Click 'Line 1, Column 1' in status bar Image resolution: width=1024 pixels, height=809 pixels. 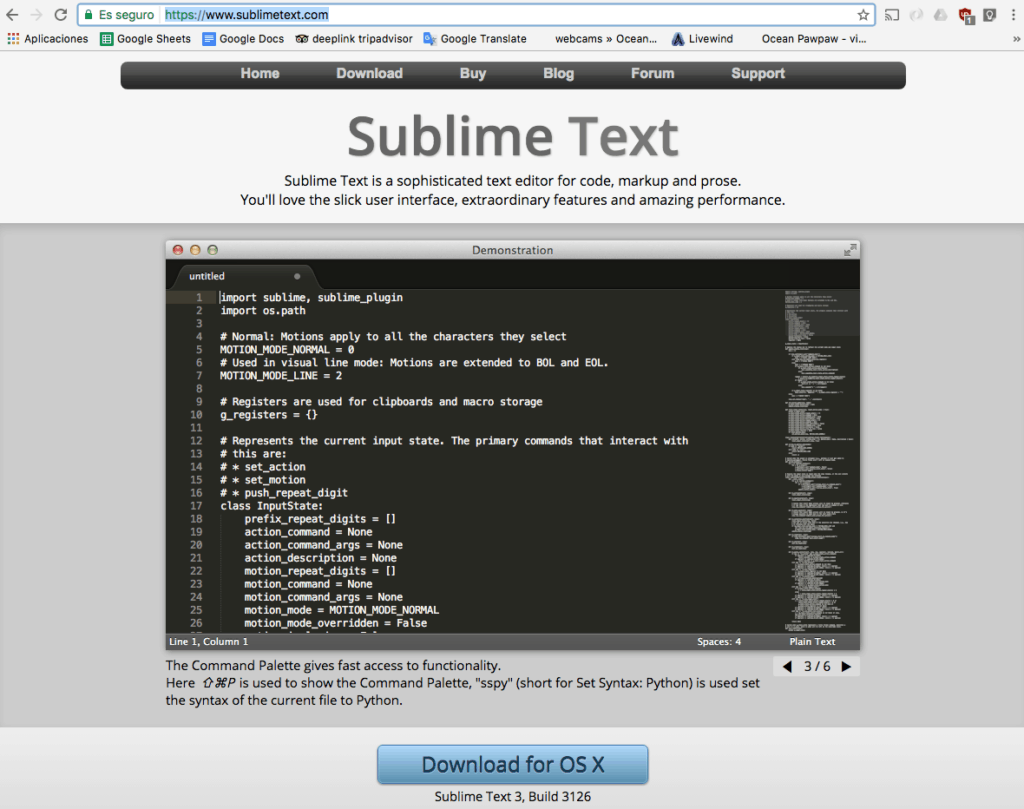208,642
